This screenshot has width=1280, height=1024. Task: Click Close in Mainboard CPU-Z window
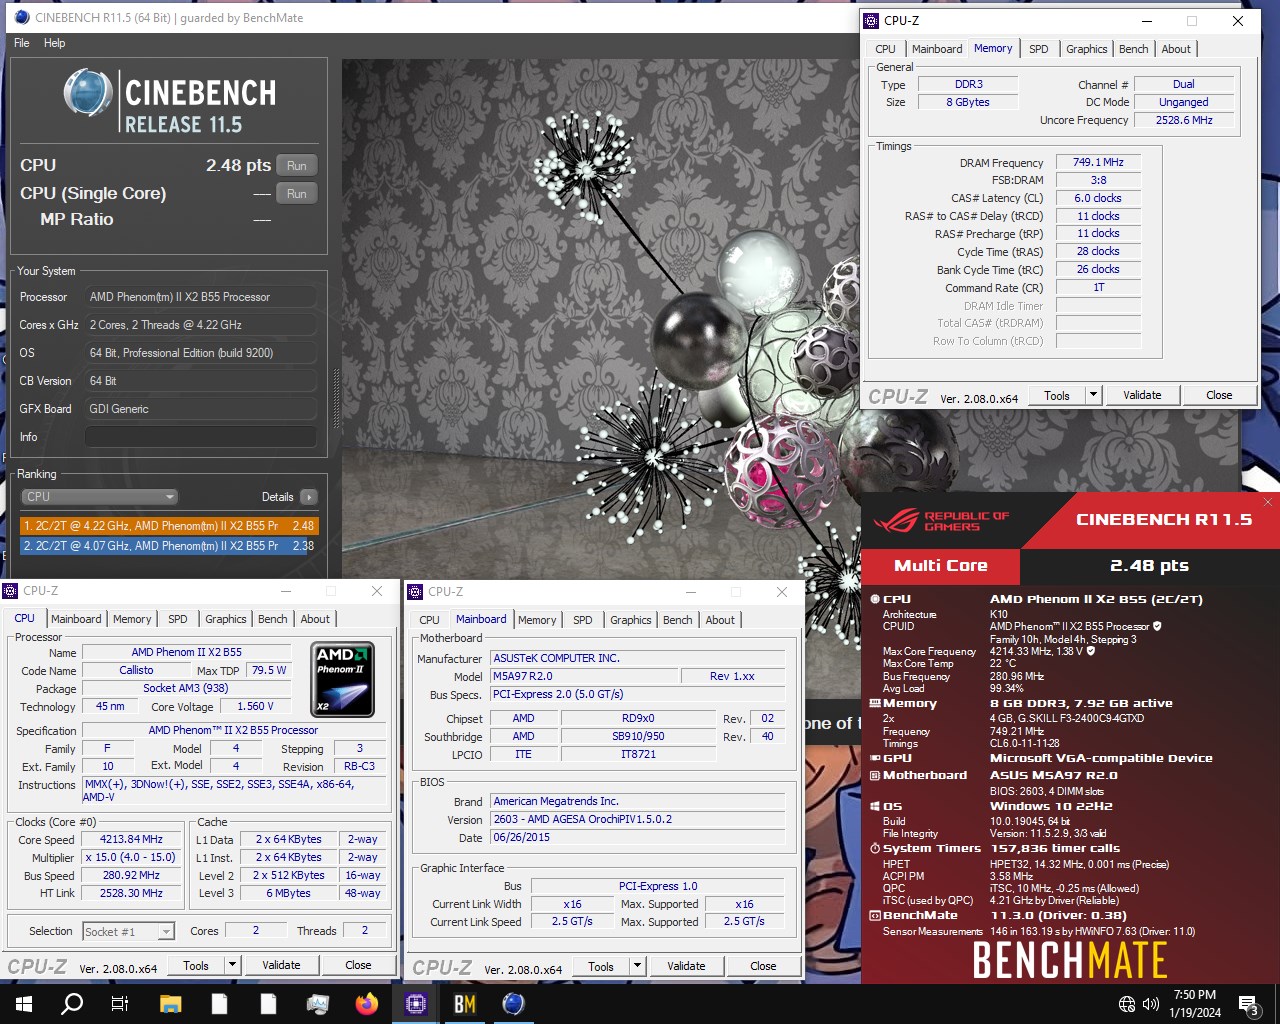763,966
